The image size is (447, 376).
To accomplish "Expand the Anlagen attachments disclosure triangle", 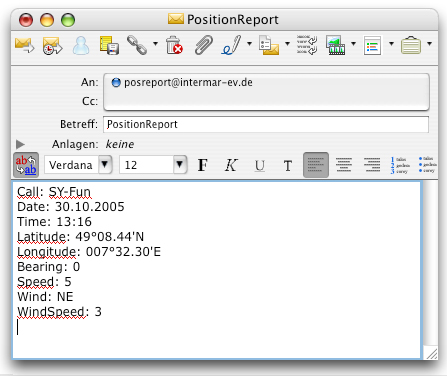I will coord(20,144).
